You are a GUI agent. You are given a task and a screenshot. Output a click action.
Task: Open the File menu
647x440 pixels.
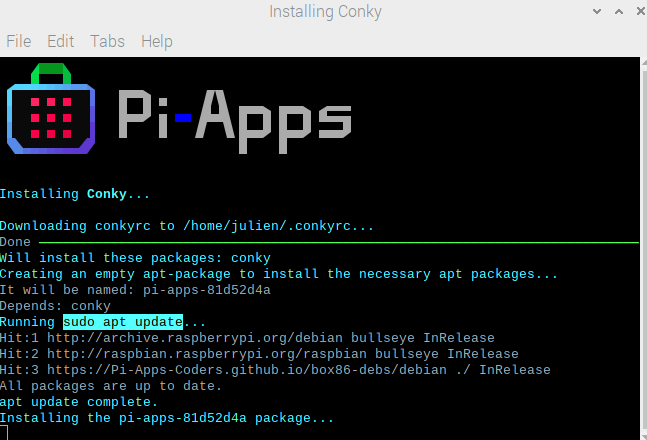[18, 41]
